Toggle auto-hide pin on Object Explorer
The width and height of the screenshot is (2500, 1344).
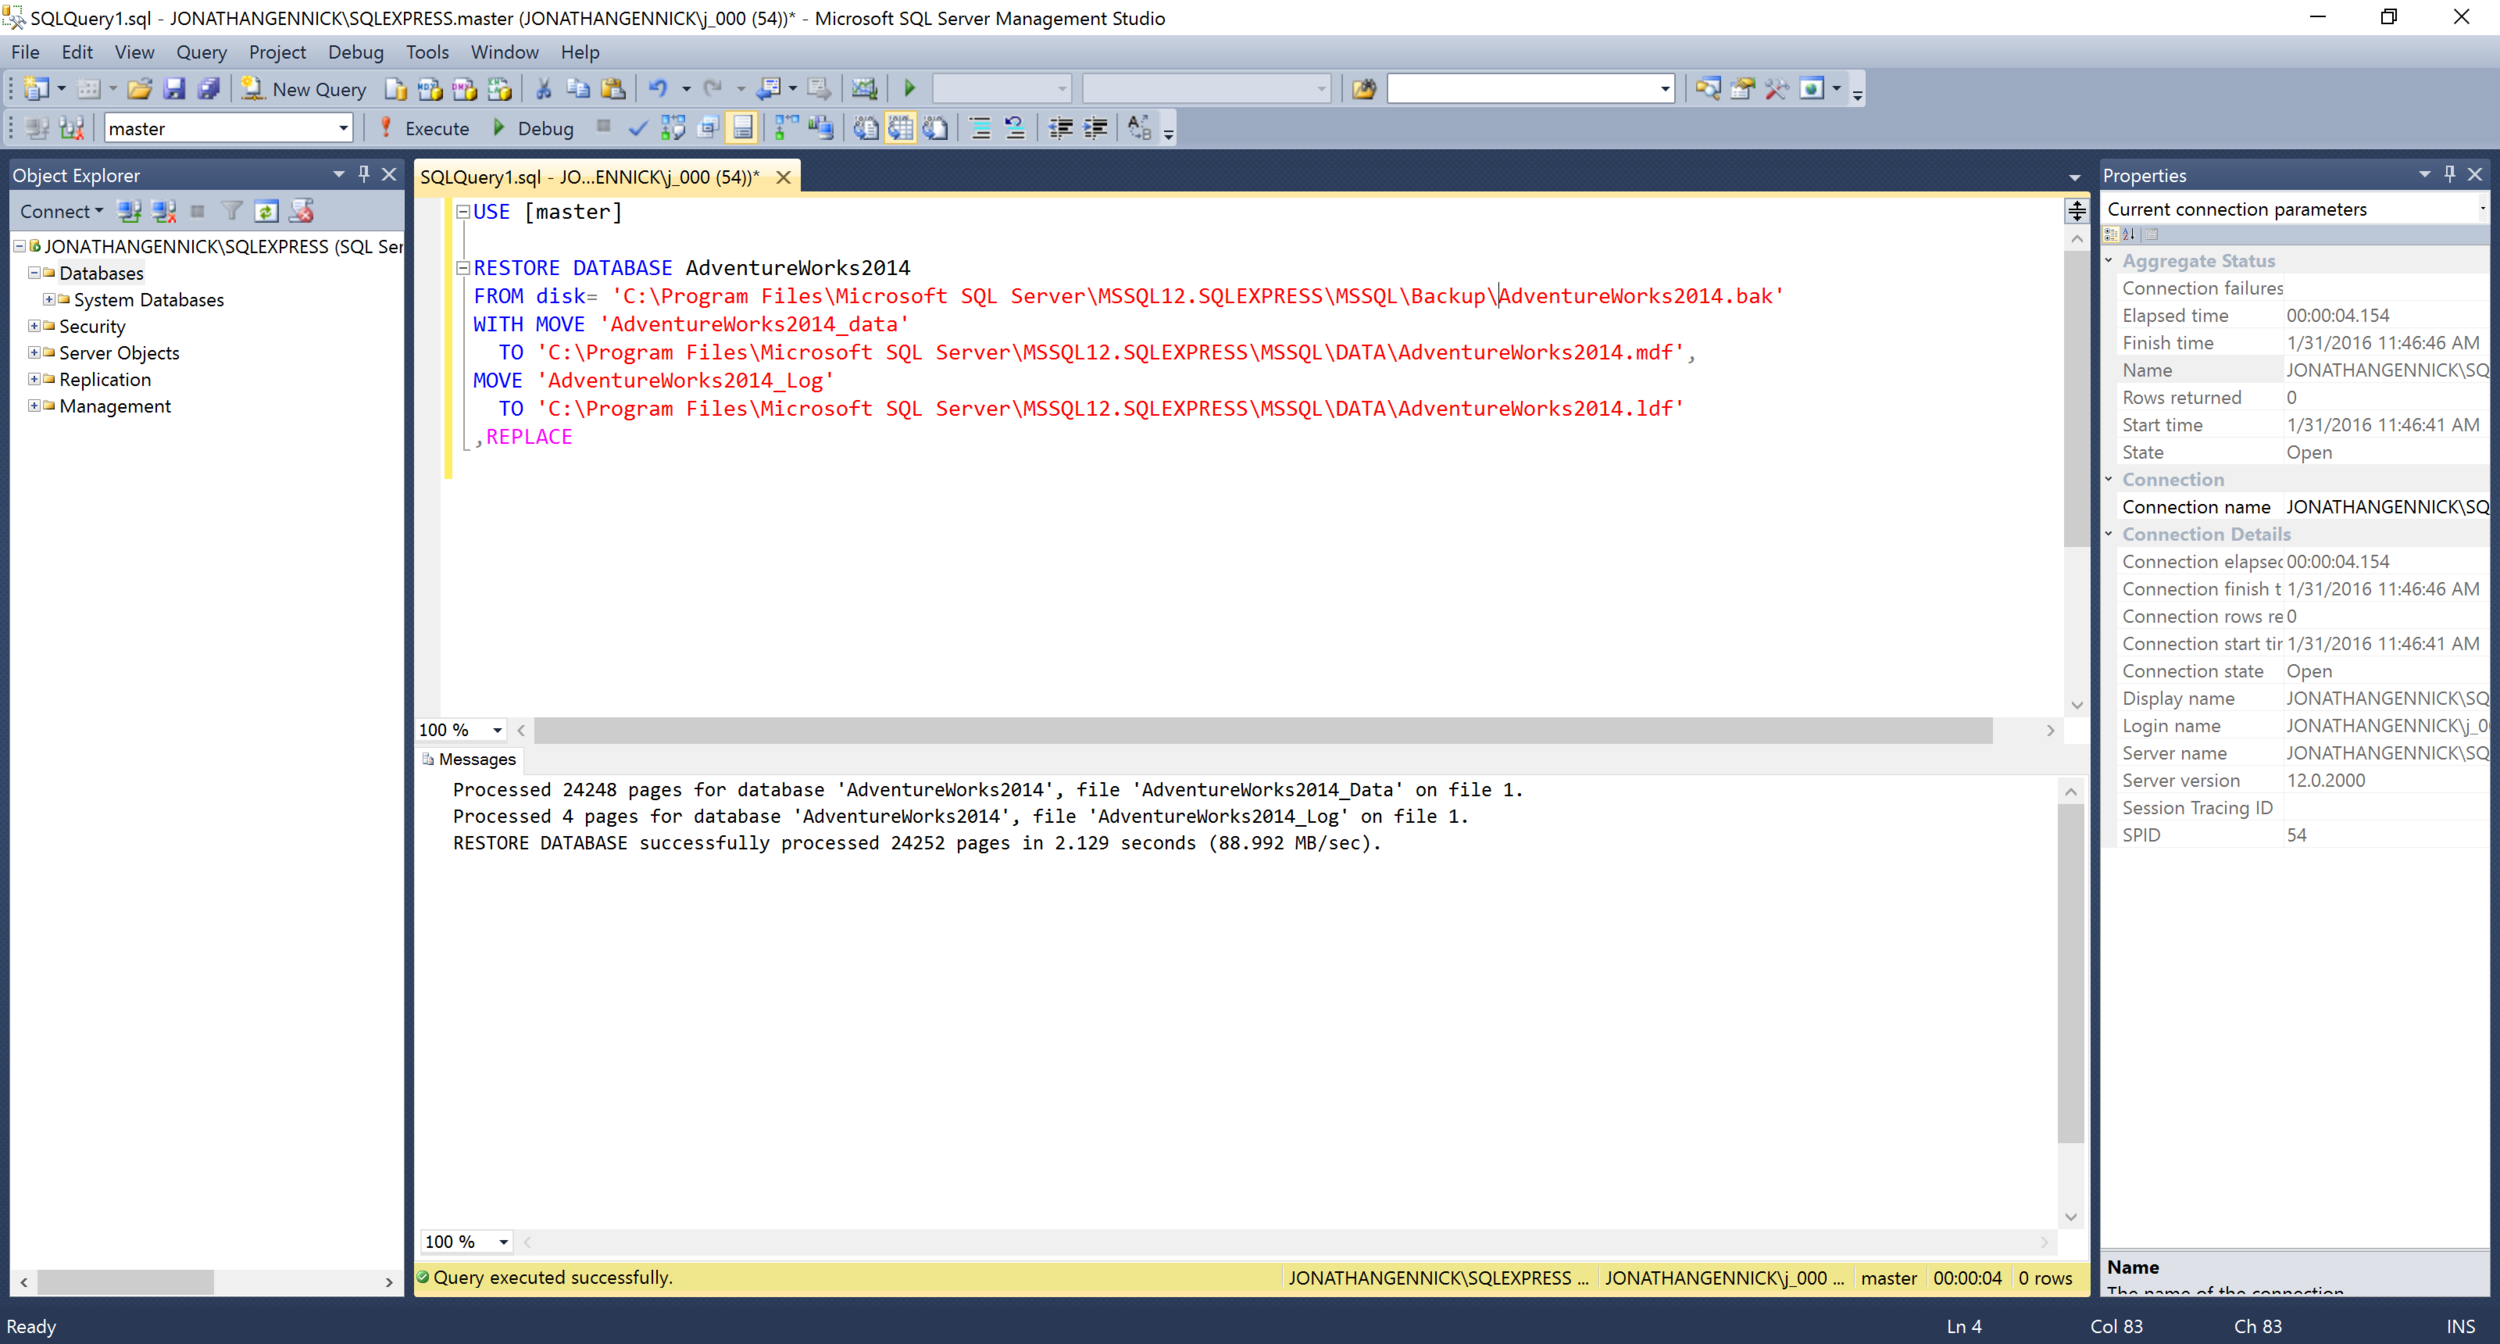tap(364, 174)
